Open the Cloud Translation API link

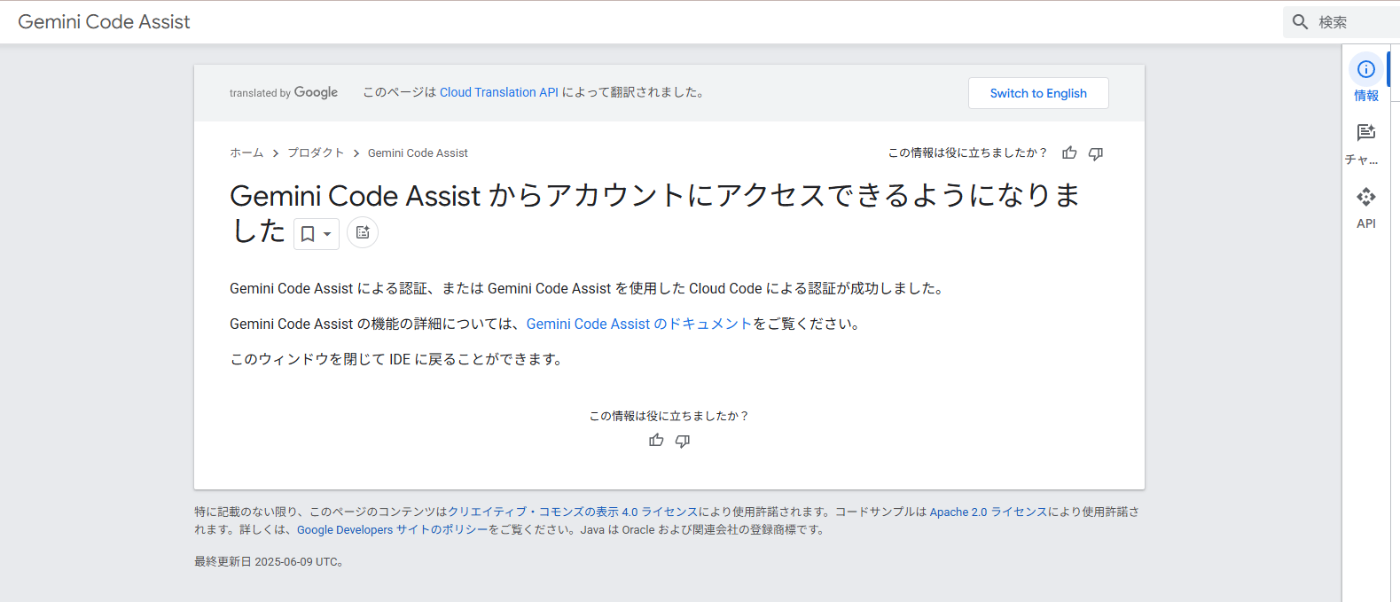[499, 92]
